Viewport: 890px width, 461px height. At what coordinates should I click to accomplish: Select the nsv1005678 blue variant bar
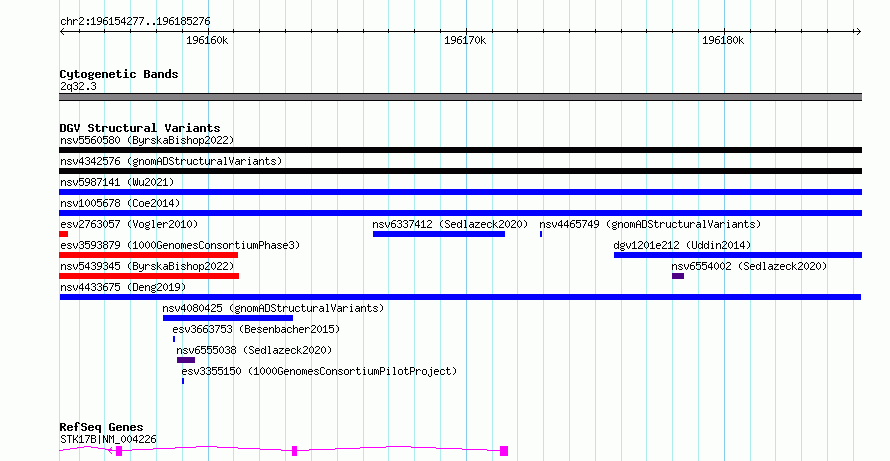coord(460,213)
